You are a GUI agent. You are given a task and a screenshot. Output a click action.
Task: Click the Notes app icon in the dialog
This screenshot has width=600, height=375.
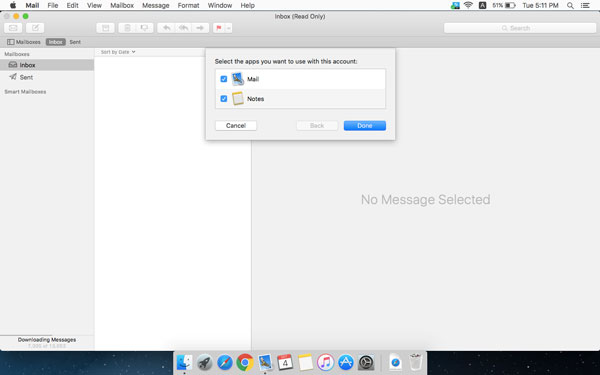238,99
